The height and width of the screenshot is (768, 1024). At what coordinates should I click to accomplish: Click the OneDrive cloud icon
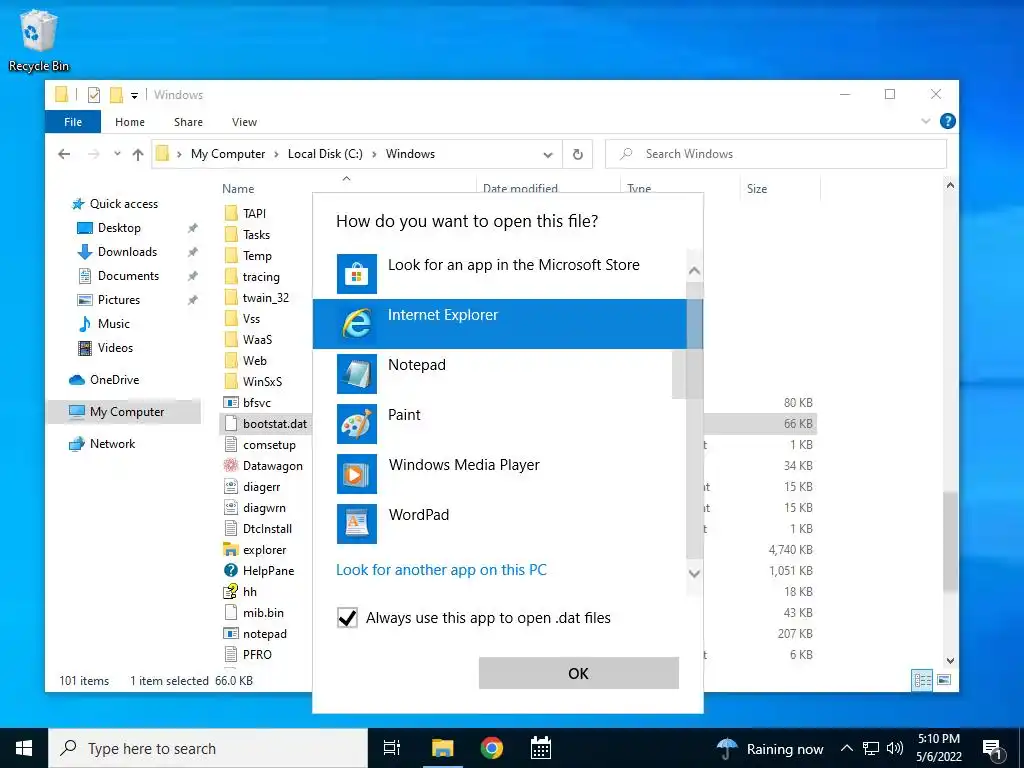[77, 379]
